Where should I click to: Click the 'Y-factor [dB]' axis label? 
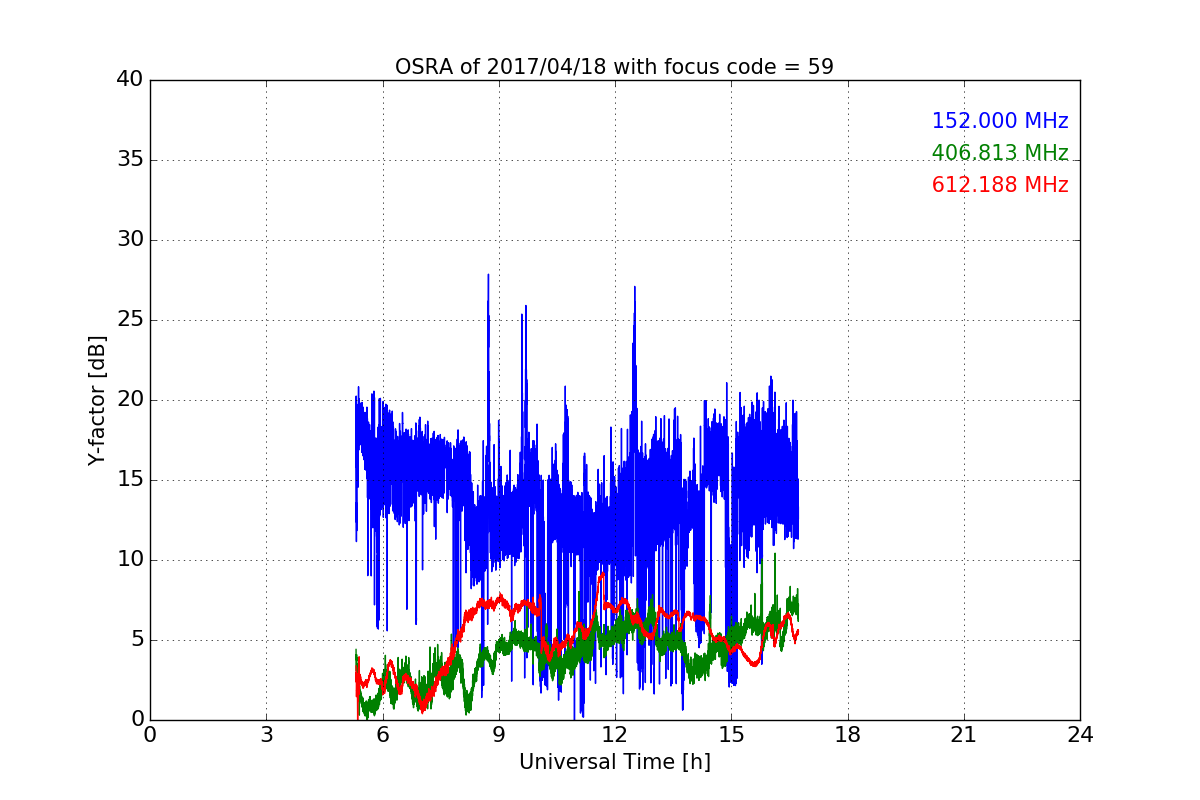97,400
